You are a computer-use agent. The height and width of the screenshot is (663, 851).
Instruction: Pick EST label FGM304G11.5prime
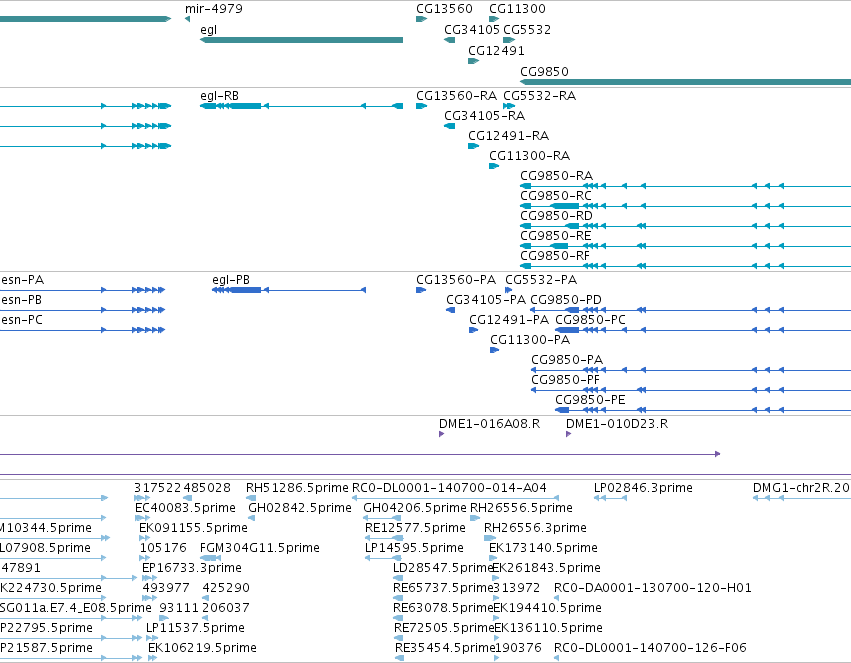(x=260, y=548)
